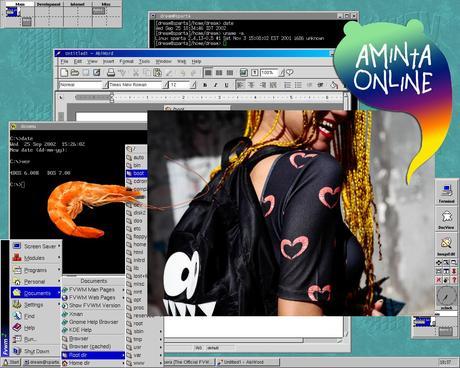Open the Times New Roman font dropdown
460x368 pixels.
tap(165, 85)
